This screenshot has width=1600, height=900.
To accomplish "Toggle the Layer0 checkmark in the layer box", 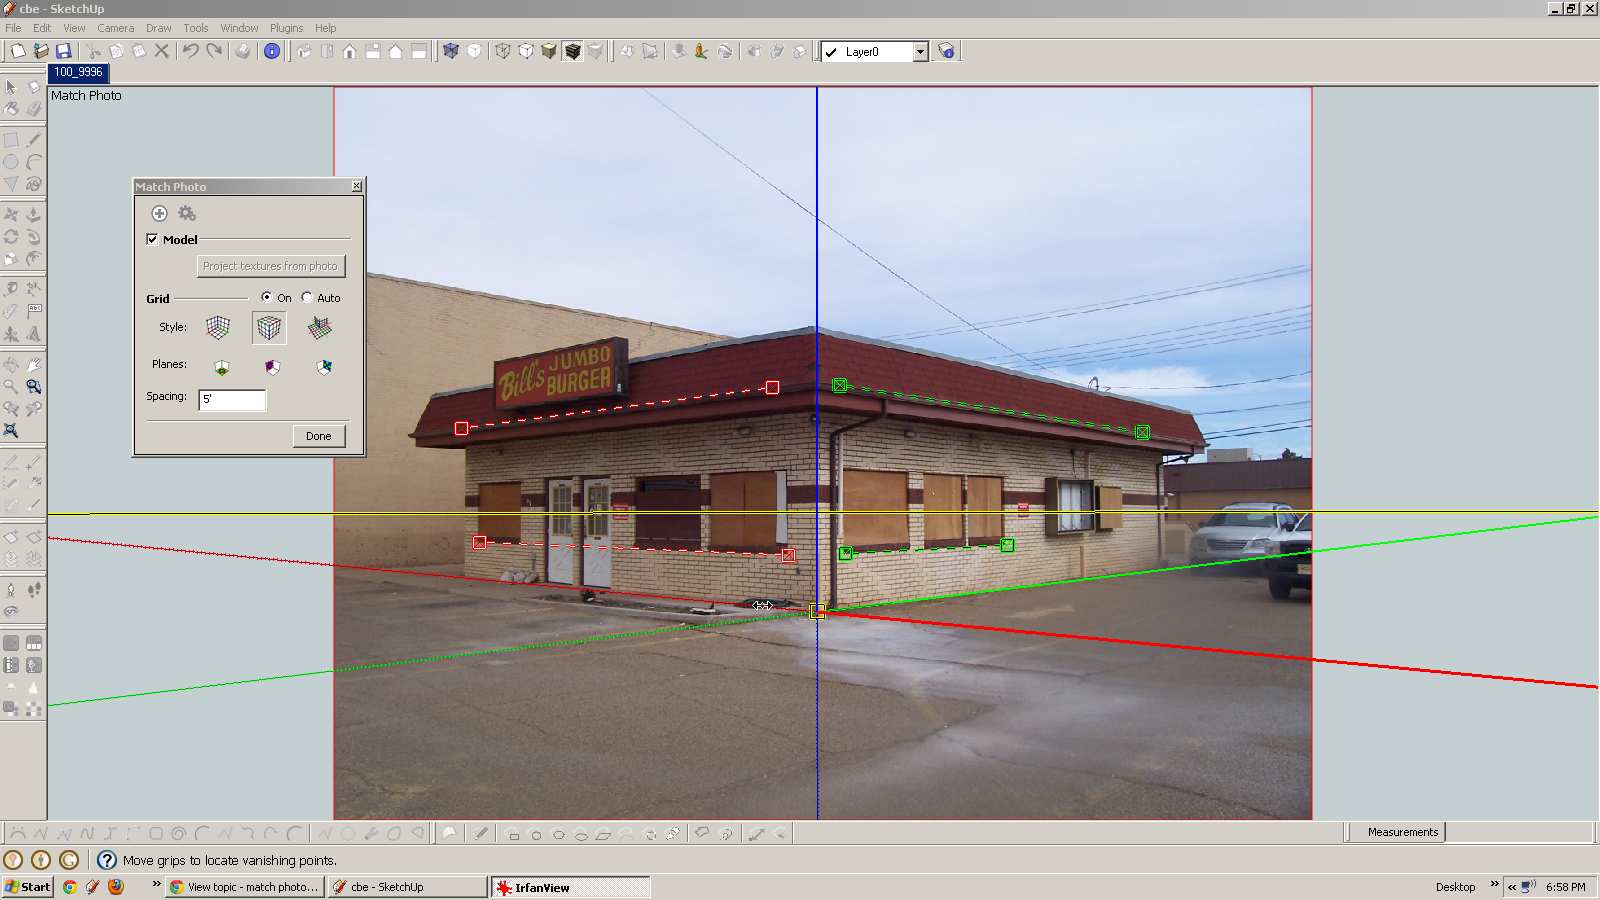I will (831, 52).
